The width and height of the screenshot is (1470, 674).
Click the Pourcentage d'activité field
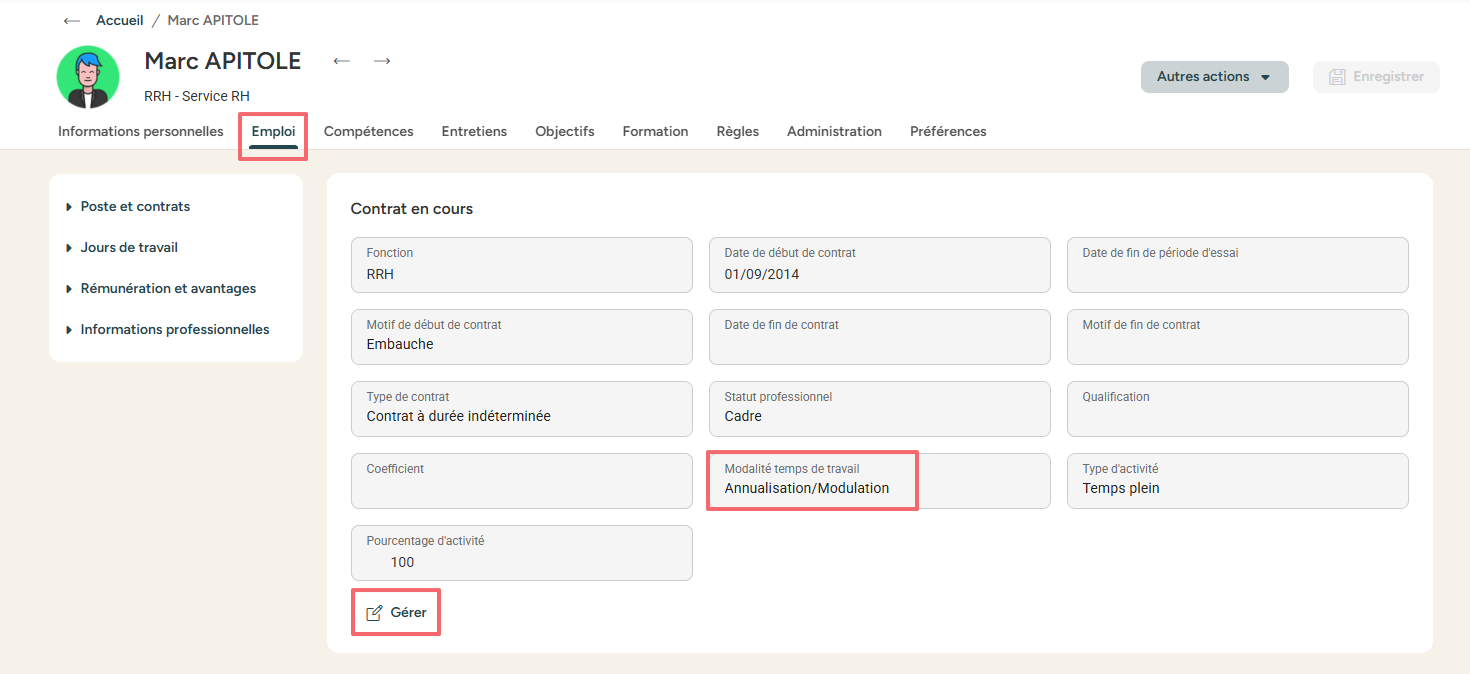click(521, 553)
